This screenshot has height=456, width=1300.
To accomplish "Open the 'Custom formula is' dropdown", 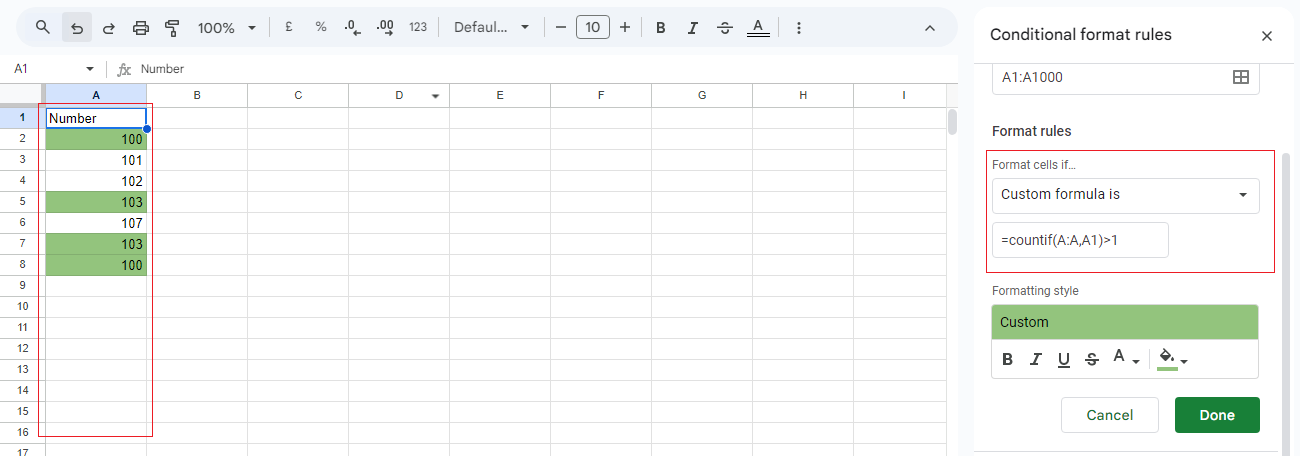I will [x=1125, y=195].
